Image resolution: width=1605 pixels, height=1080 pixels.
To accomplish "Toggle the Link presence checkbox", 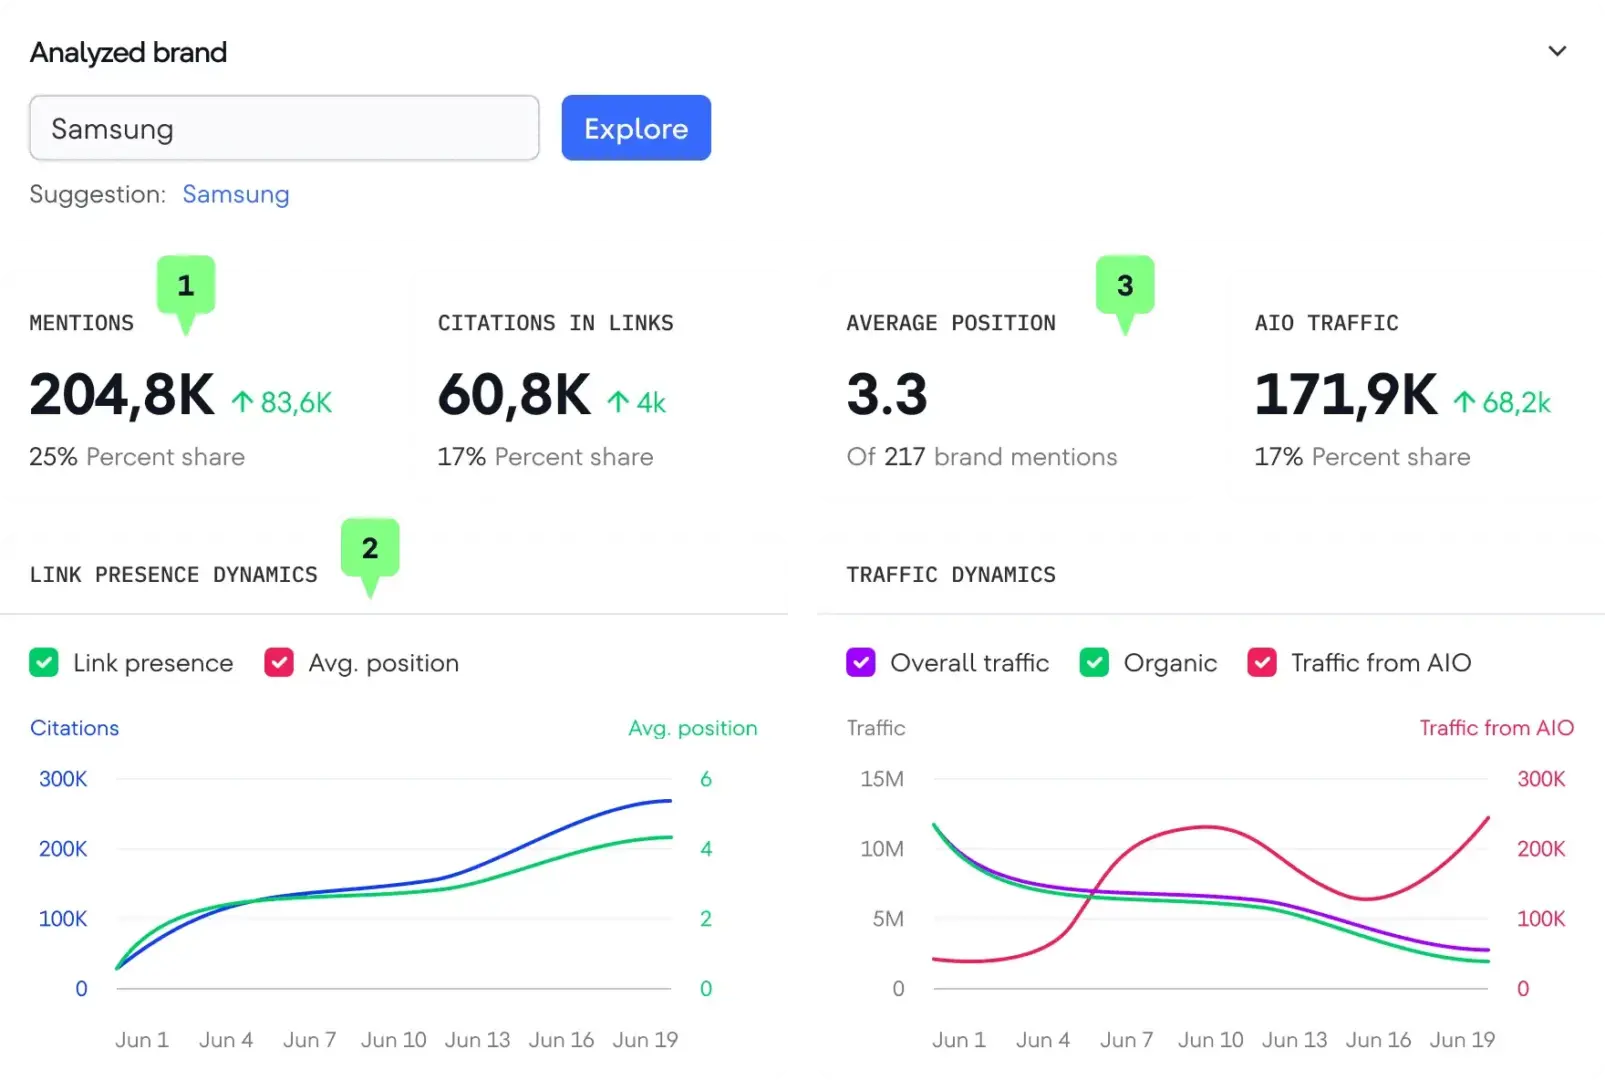I will click(44, 662).
